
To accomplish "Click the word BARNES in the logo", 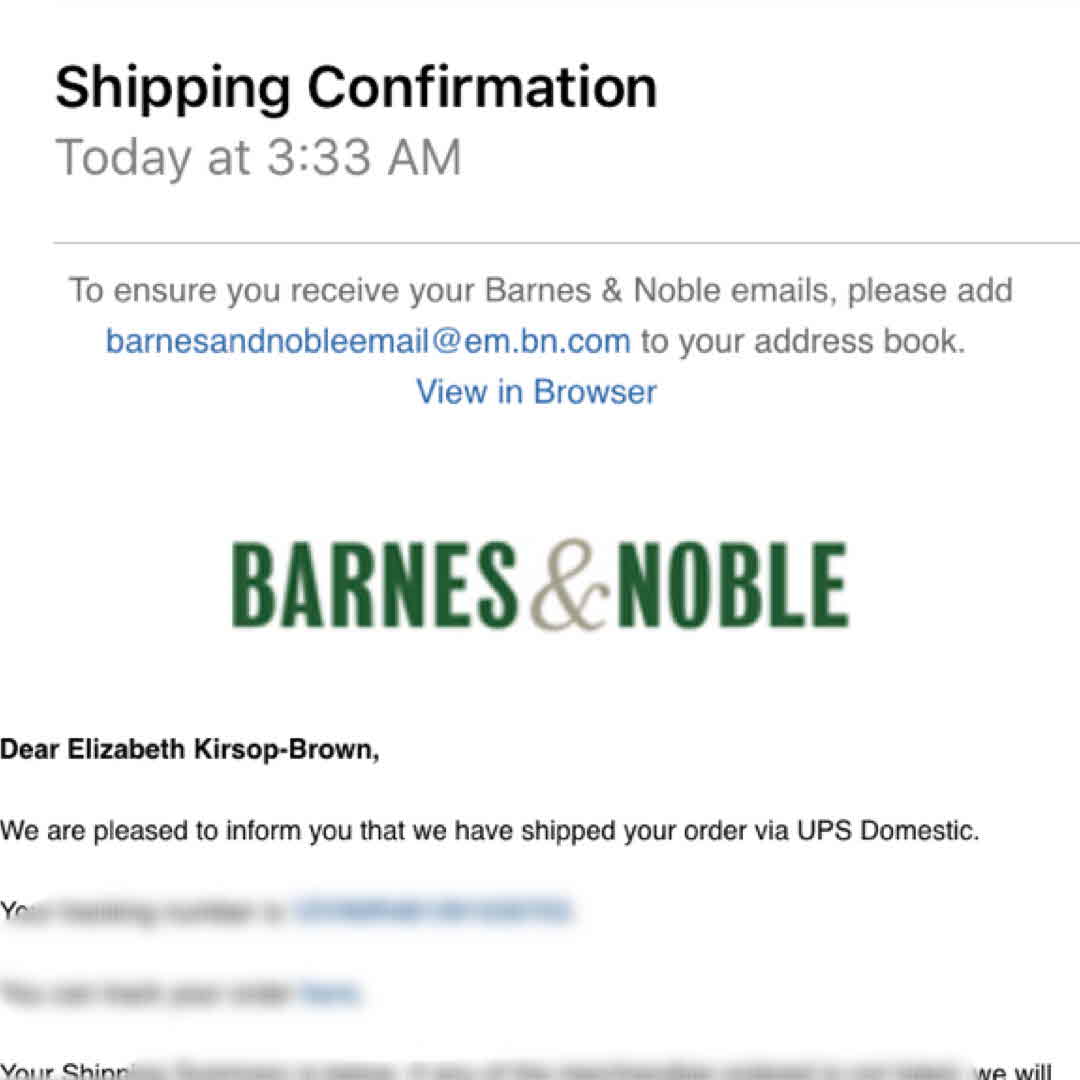I will (x=374, y=584).
